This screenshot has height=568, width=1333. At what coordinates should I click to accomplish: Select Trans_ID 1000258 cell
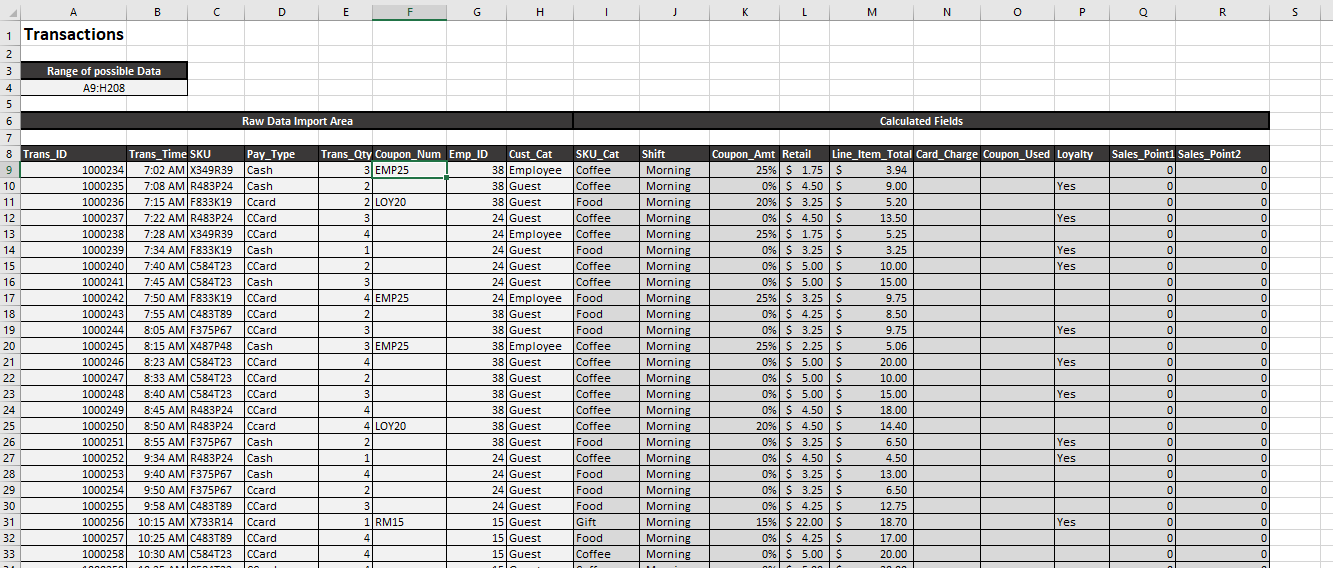tap(74, 554)
